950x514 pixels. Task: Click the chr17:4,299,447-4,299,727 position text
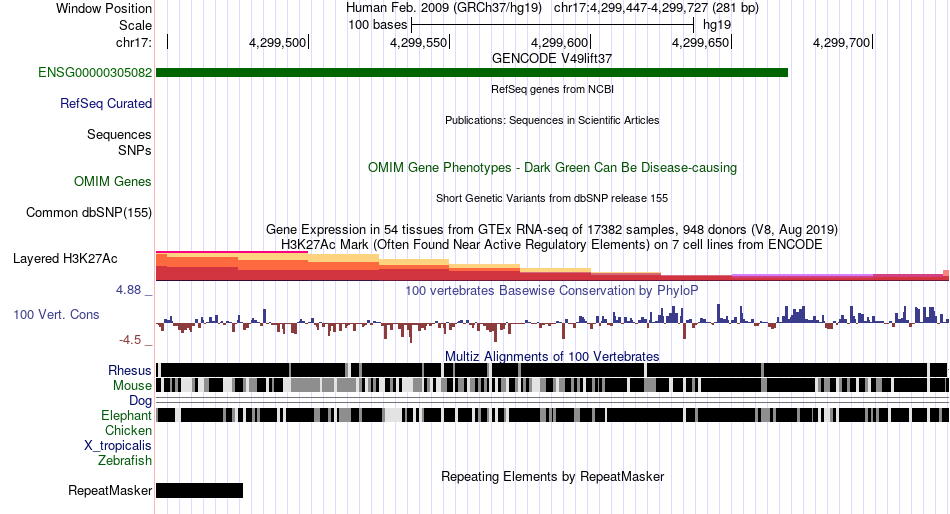point(656,8)
